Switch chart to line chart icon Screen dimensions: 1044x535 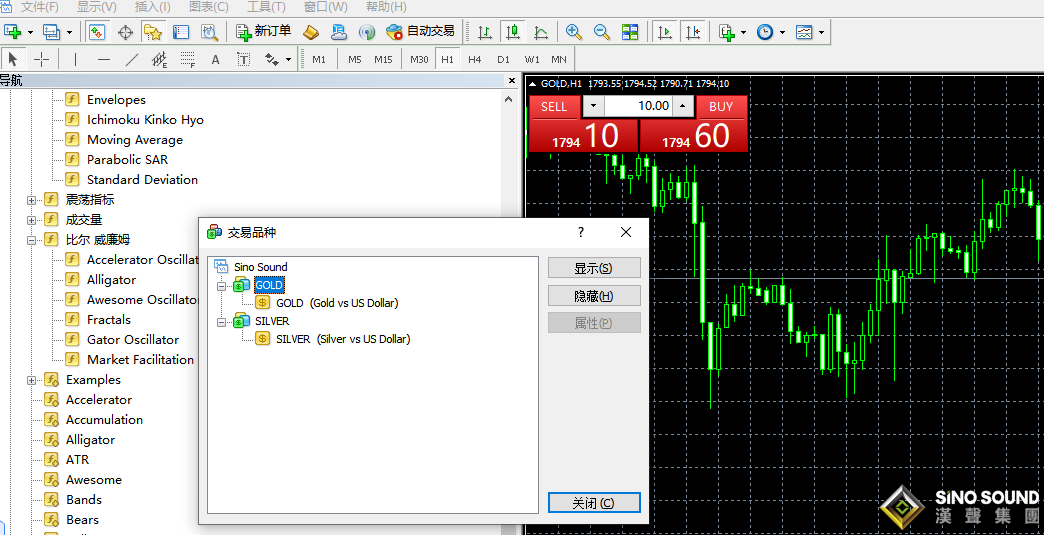[541, 31]
